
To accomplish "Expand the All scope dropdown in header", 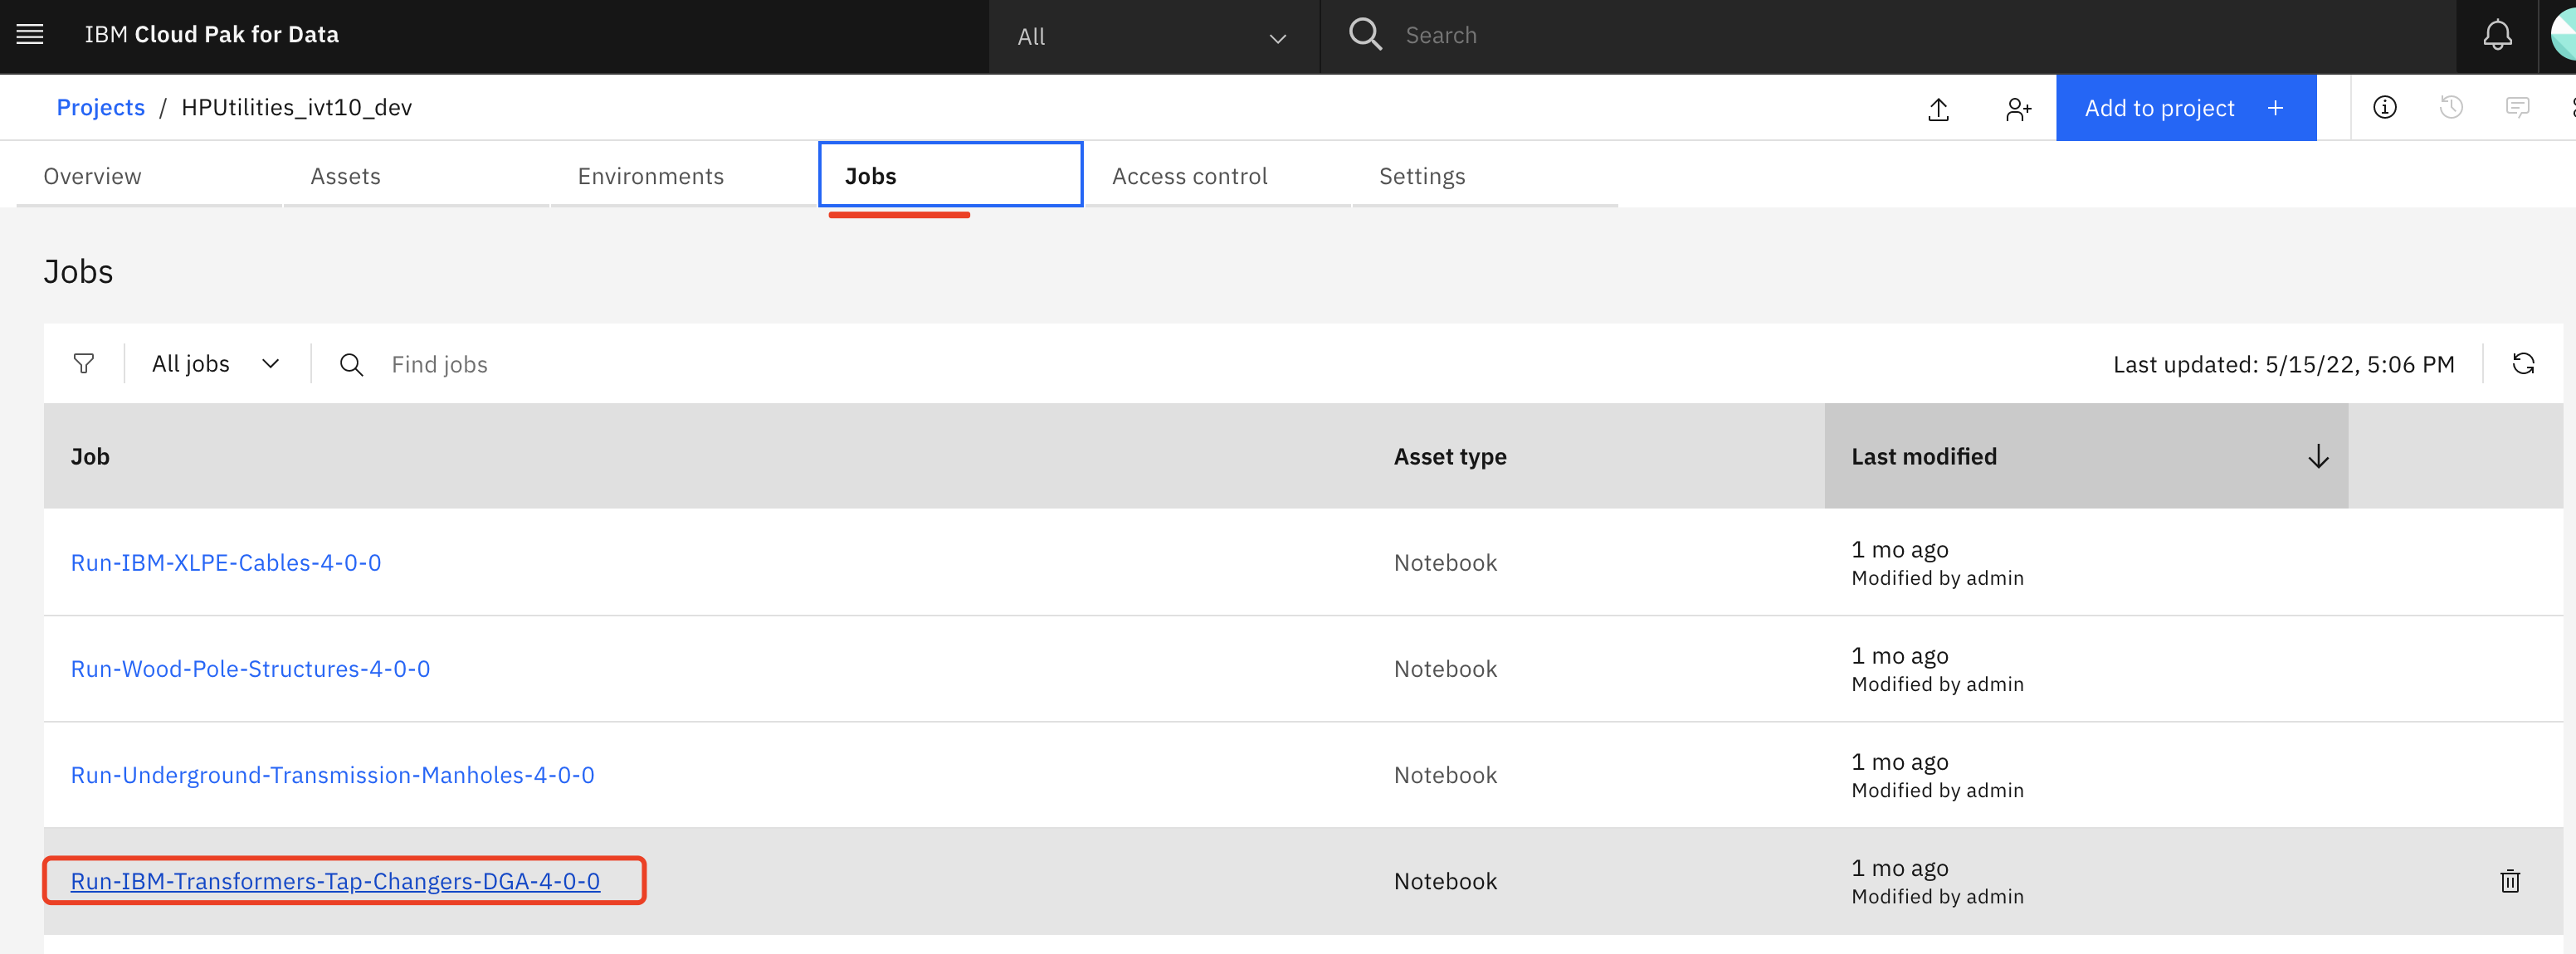I will tap(1154, 37).
